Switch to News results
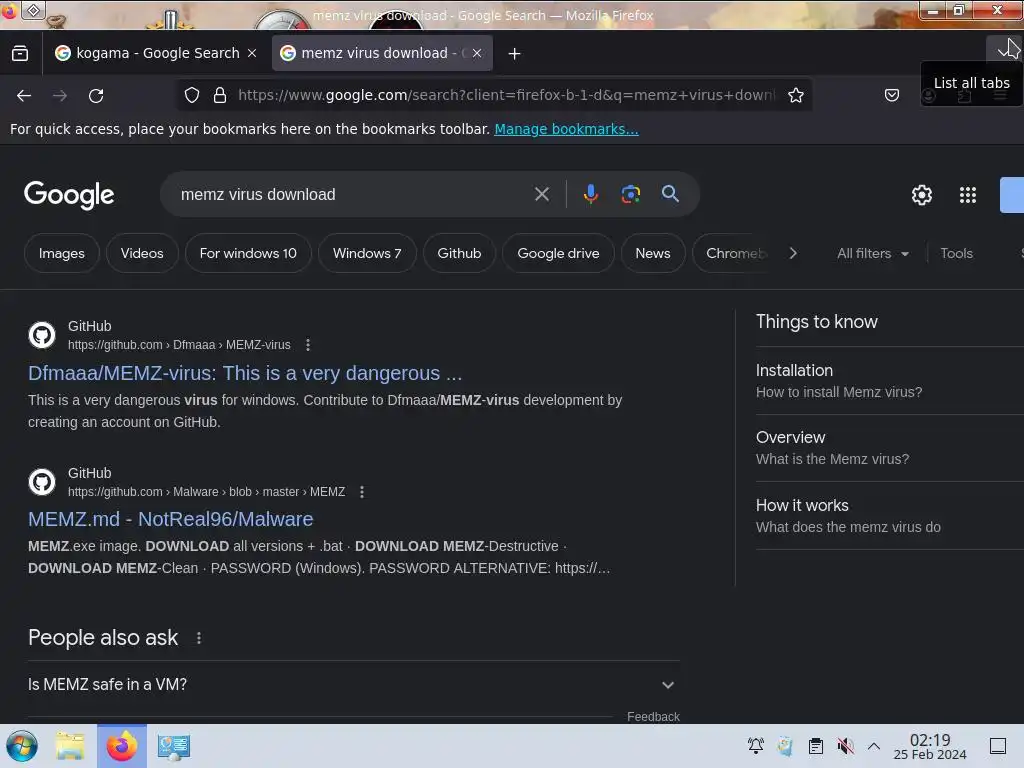The image size is (1024, 768). click(653, 253)
